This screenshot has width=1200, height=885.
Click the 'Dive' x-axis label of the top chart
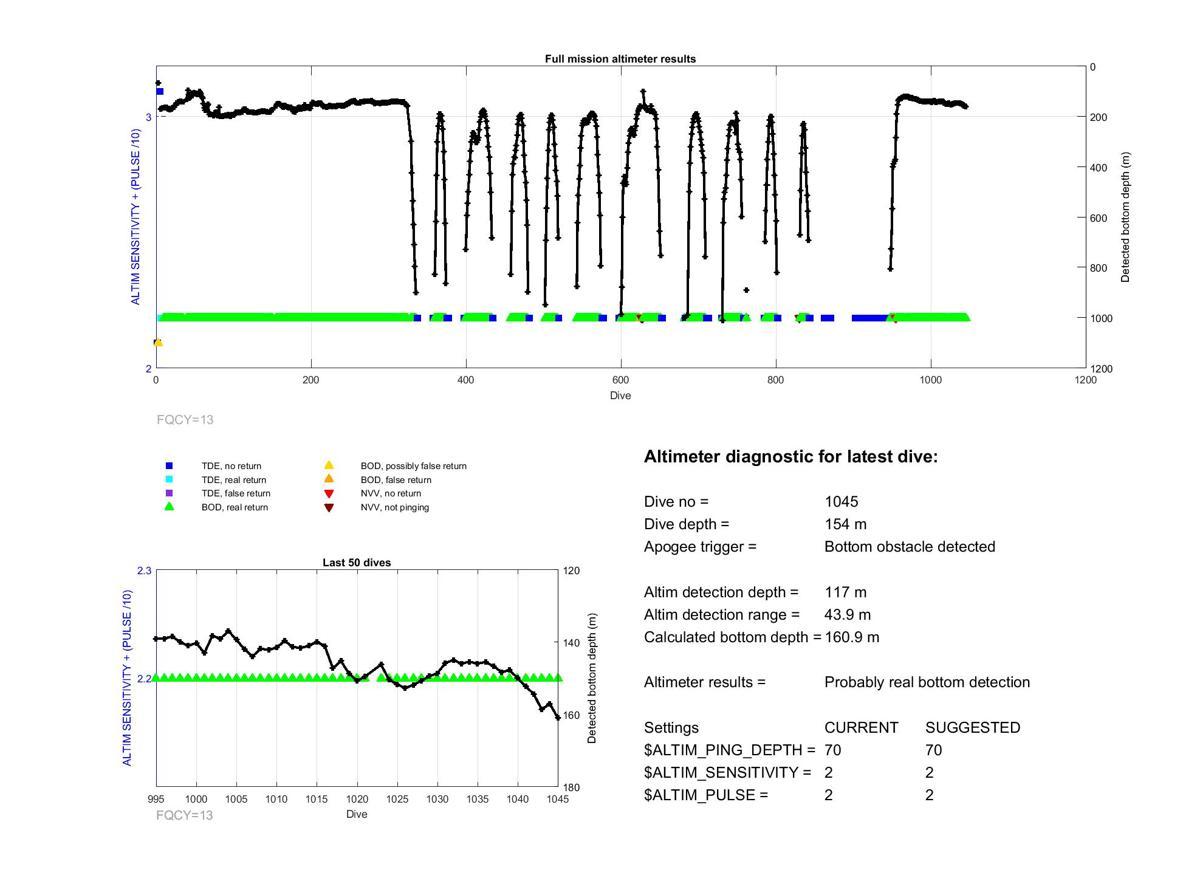click(x=620, y=396)
